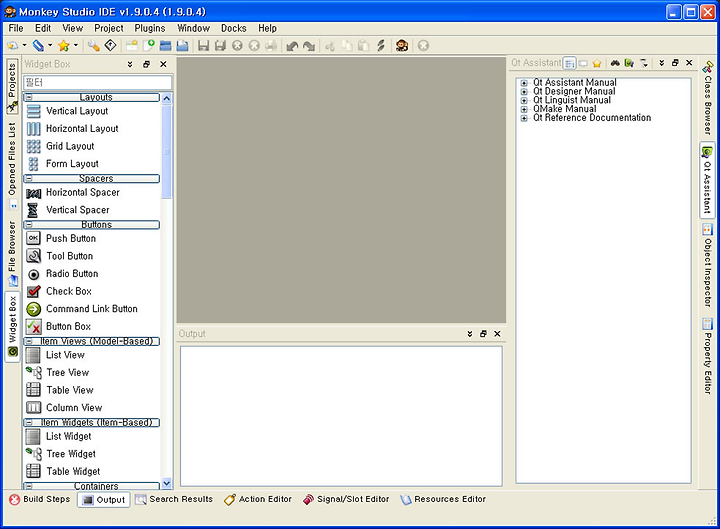Image resolution: width=720 pixels, height=529 pixels.
Task: Float the Widget Box dock panel
Action: tap(146, 64)
